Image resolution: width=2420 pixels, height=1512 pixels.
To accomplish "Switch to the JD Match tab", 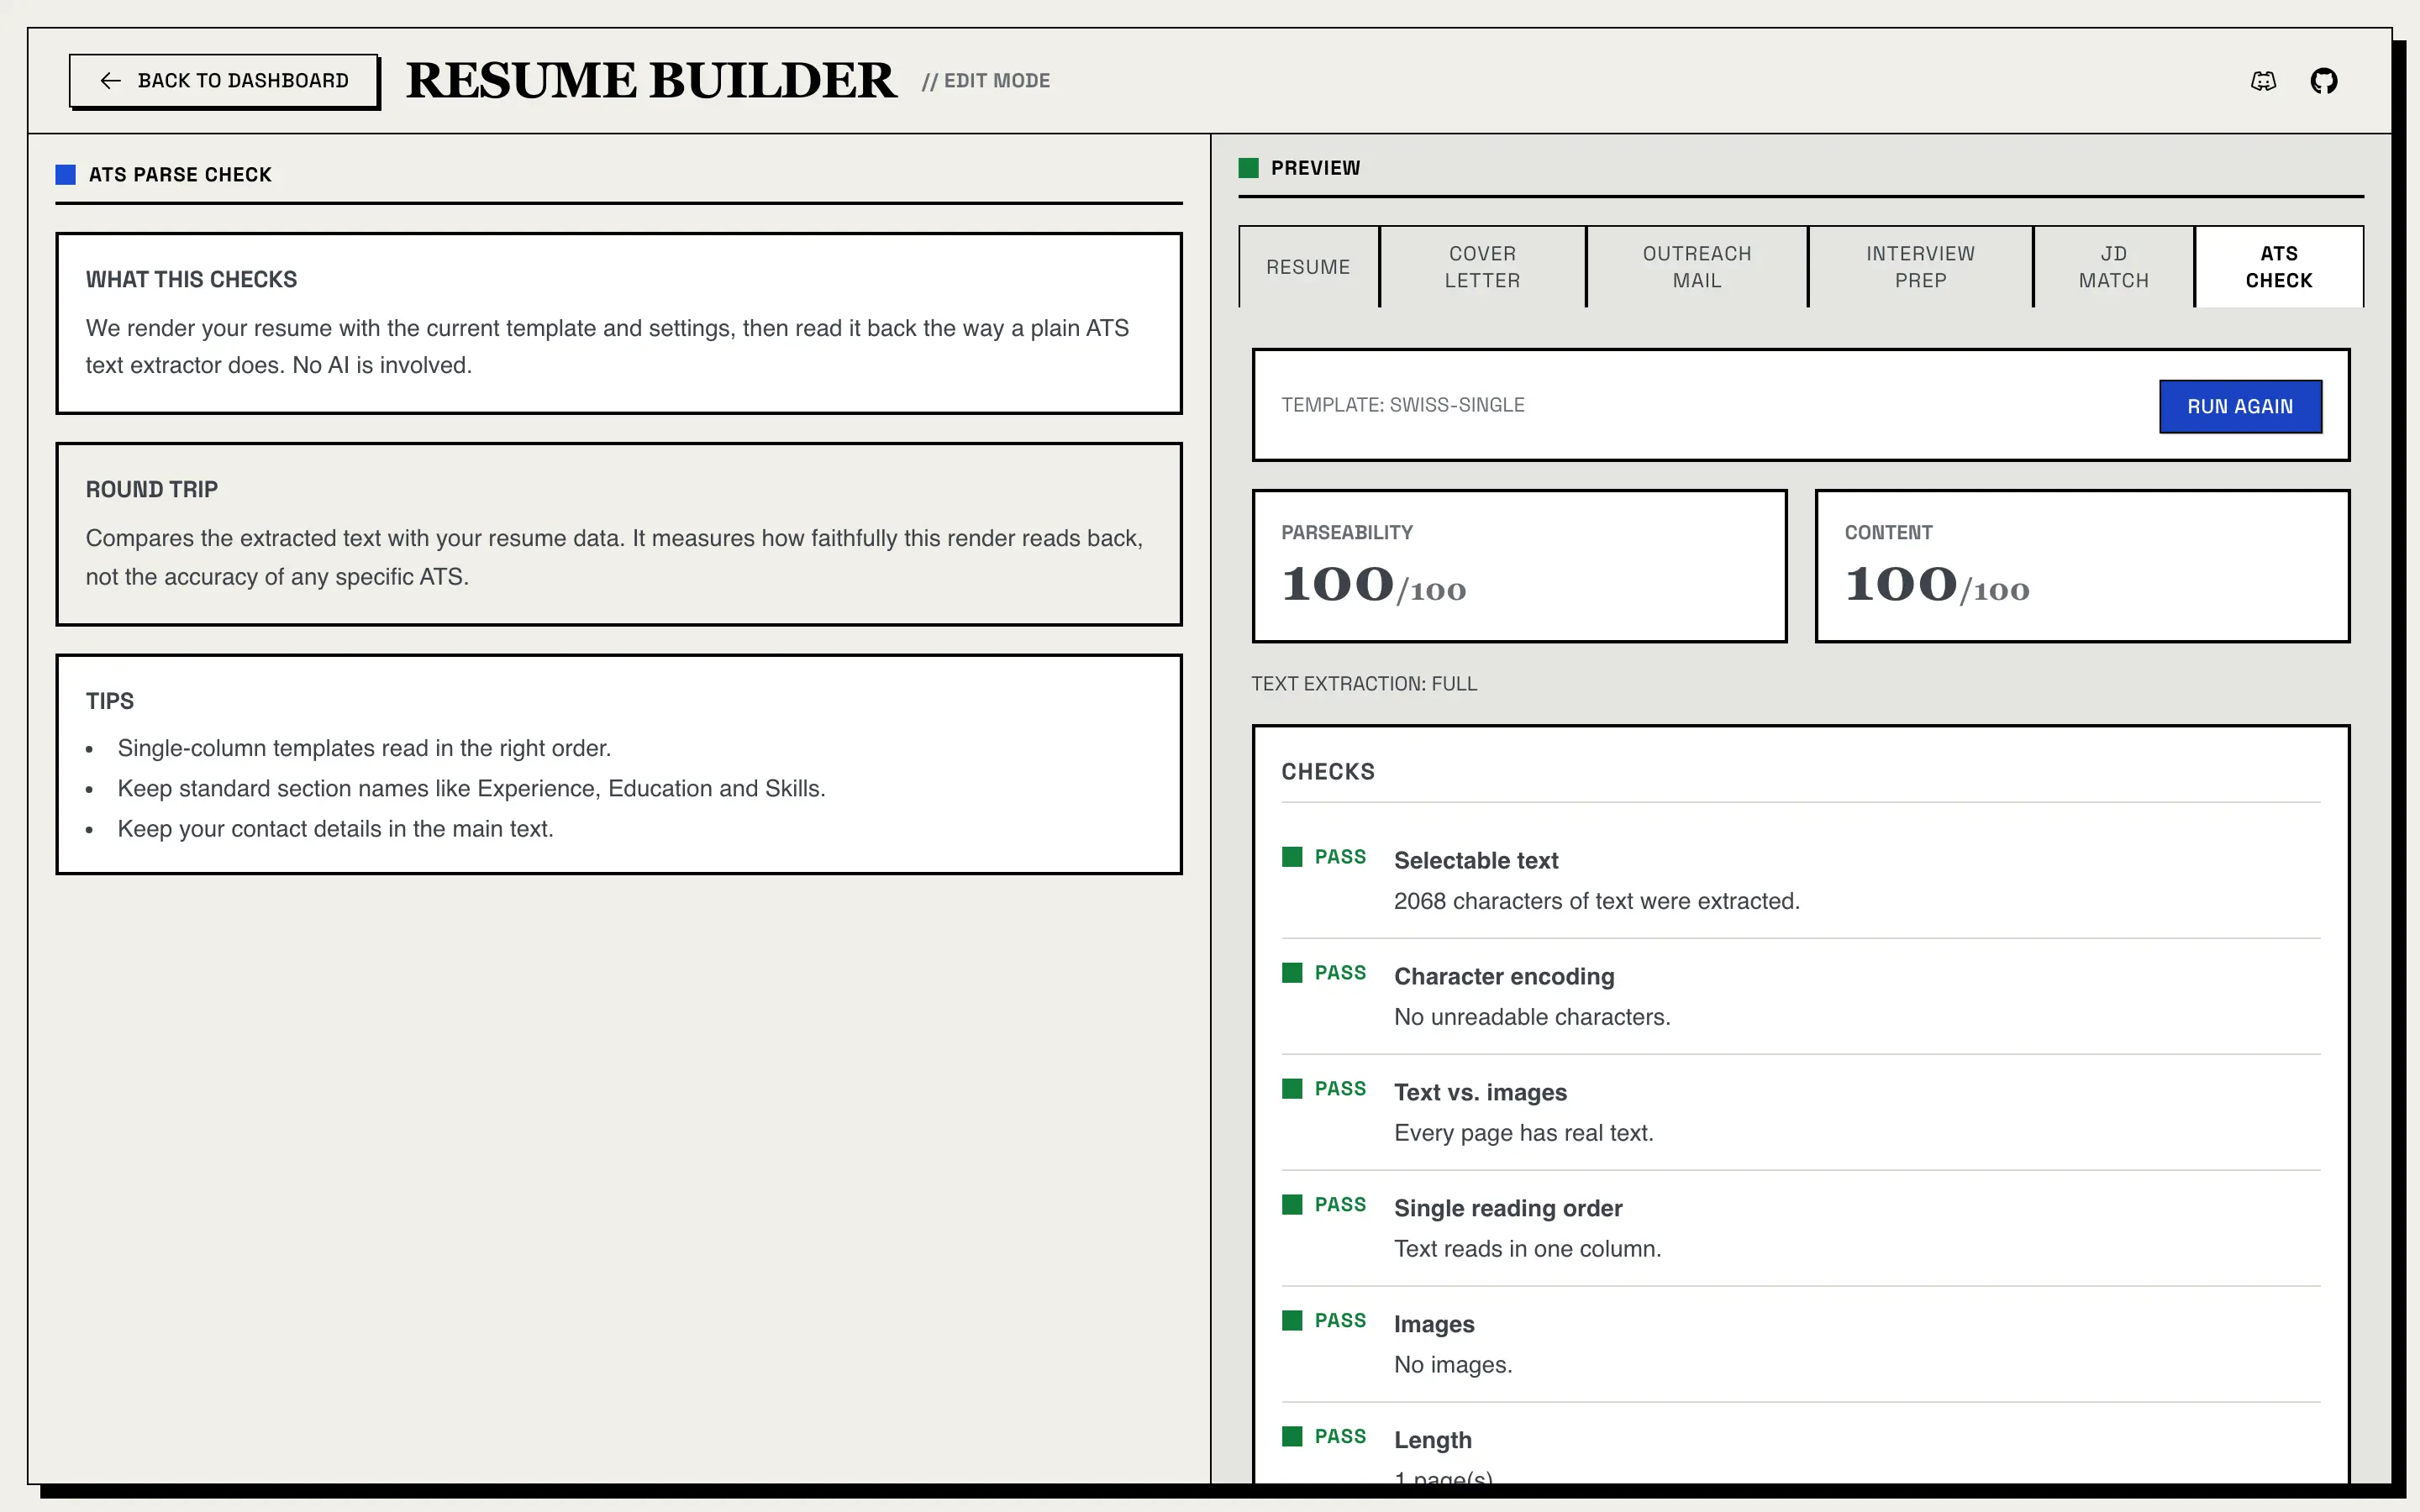I will (x=2113, y=267).
